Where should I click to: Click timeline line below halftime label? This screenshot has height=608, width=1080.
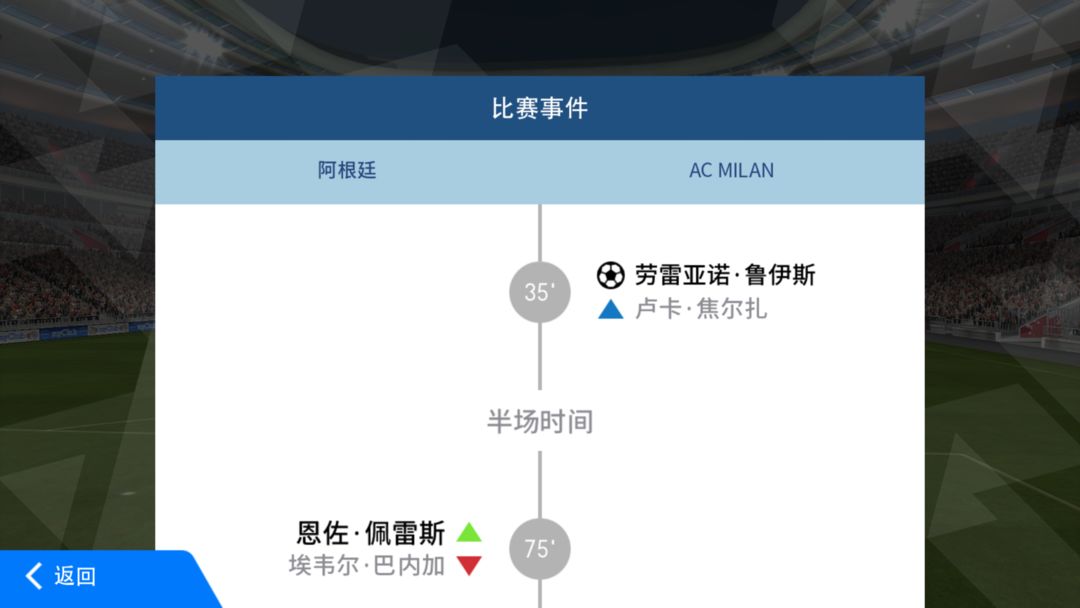[x=539, y=485]
